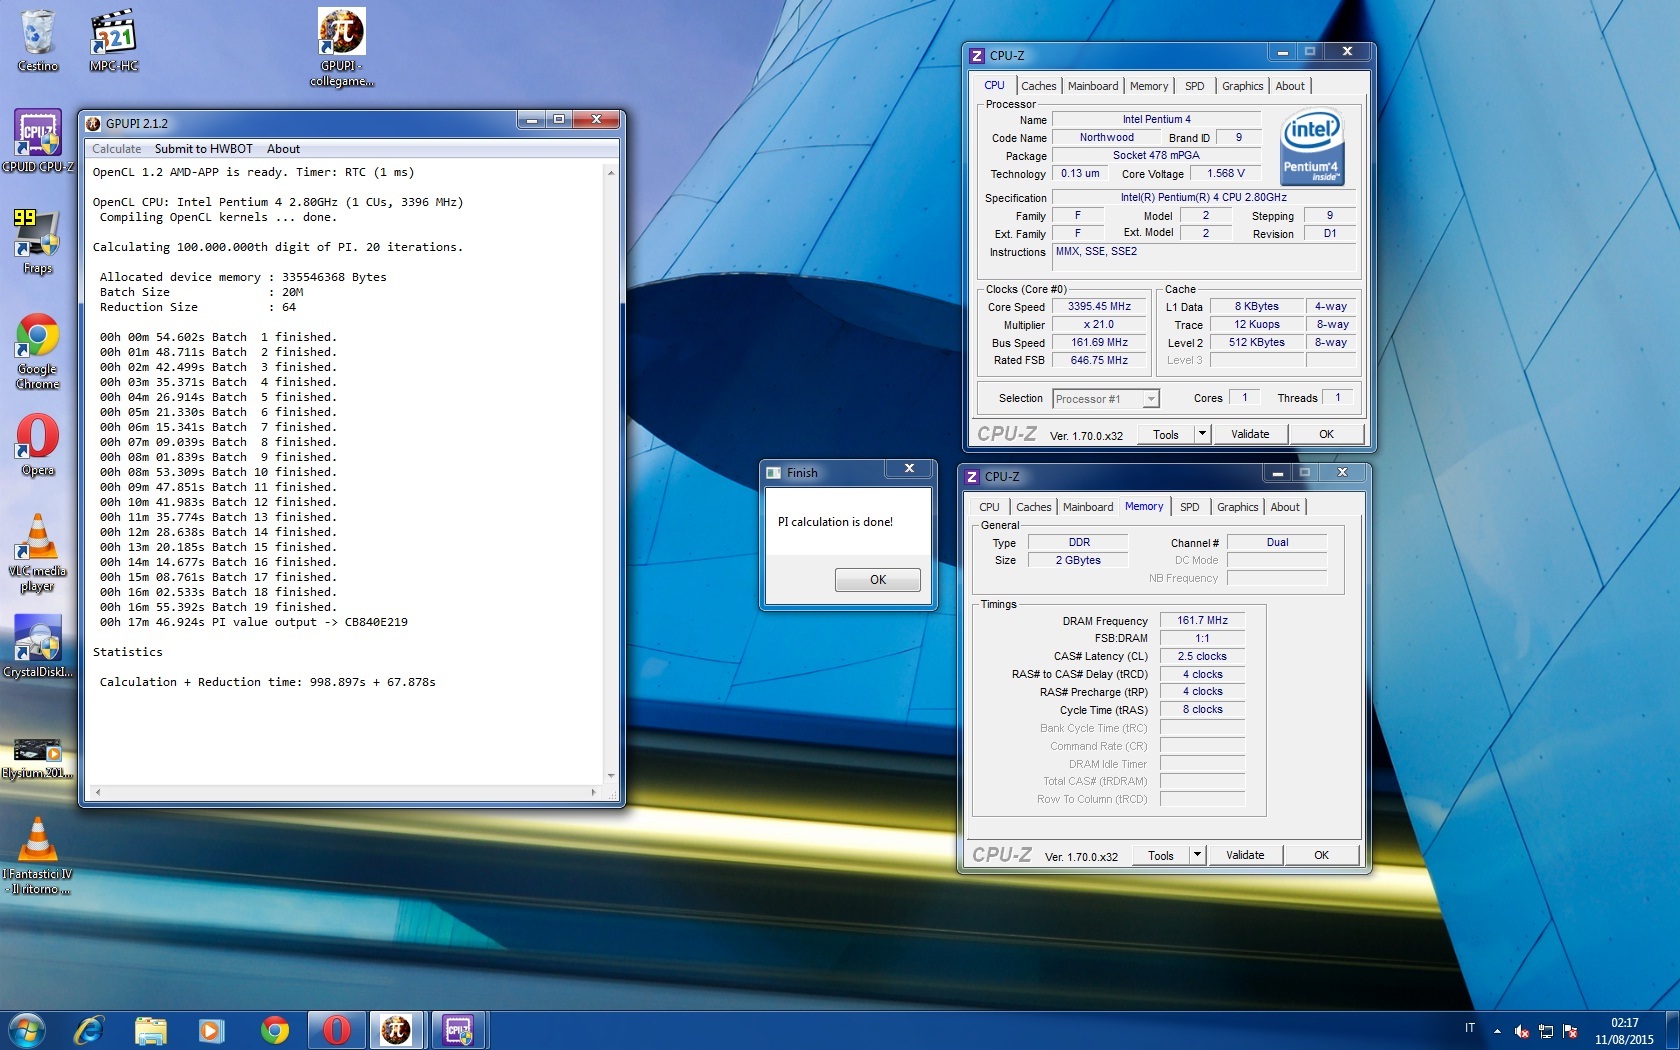Click the volume tray icon

(x=1522, y=1031)
